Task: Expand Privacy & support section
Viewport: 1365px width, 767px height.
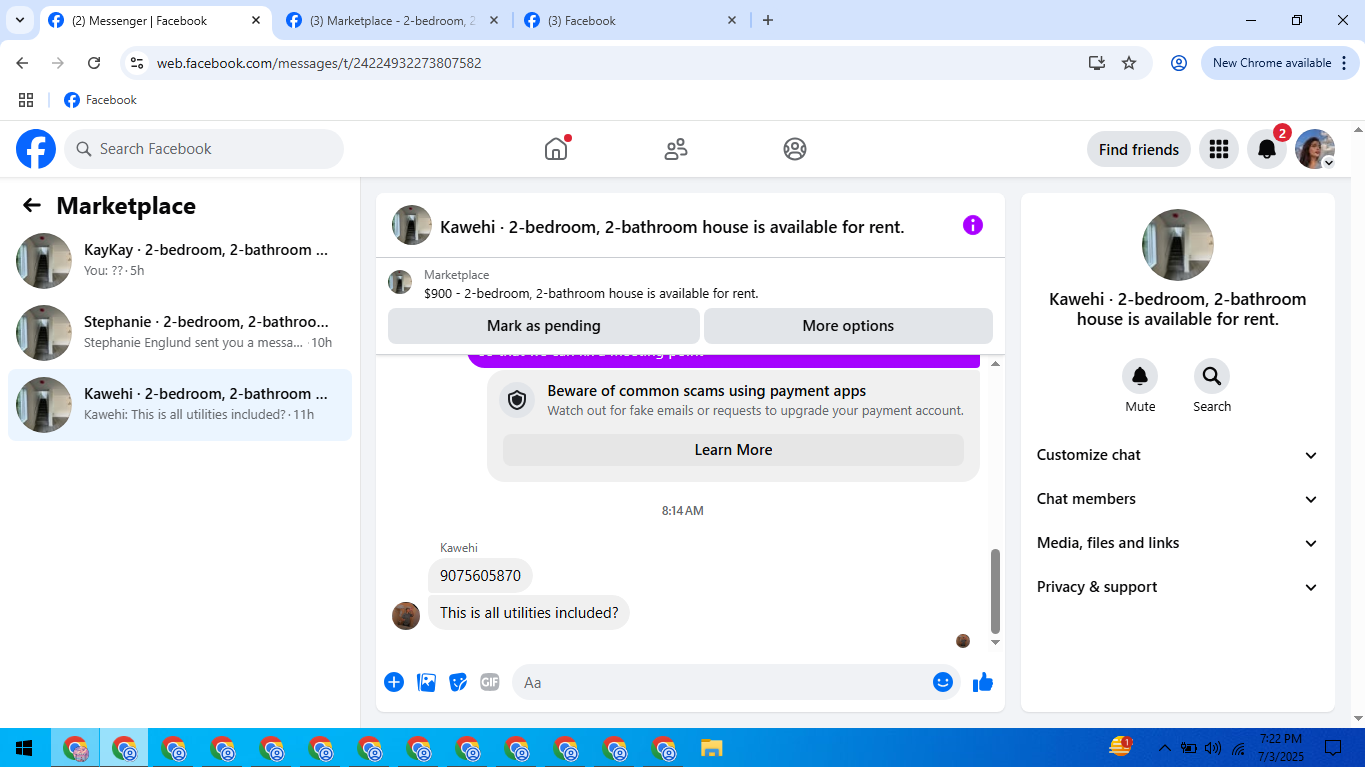Action: pos(1178,587)
